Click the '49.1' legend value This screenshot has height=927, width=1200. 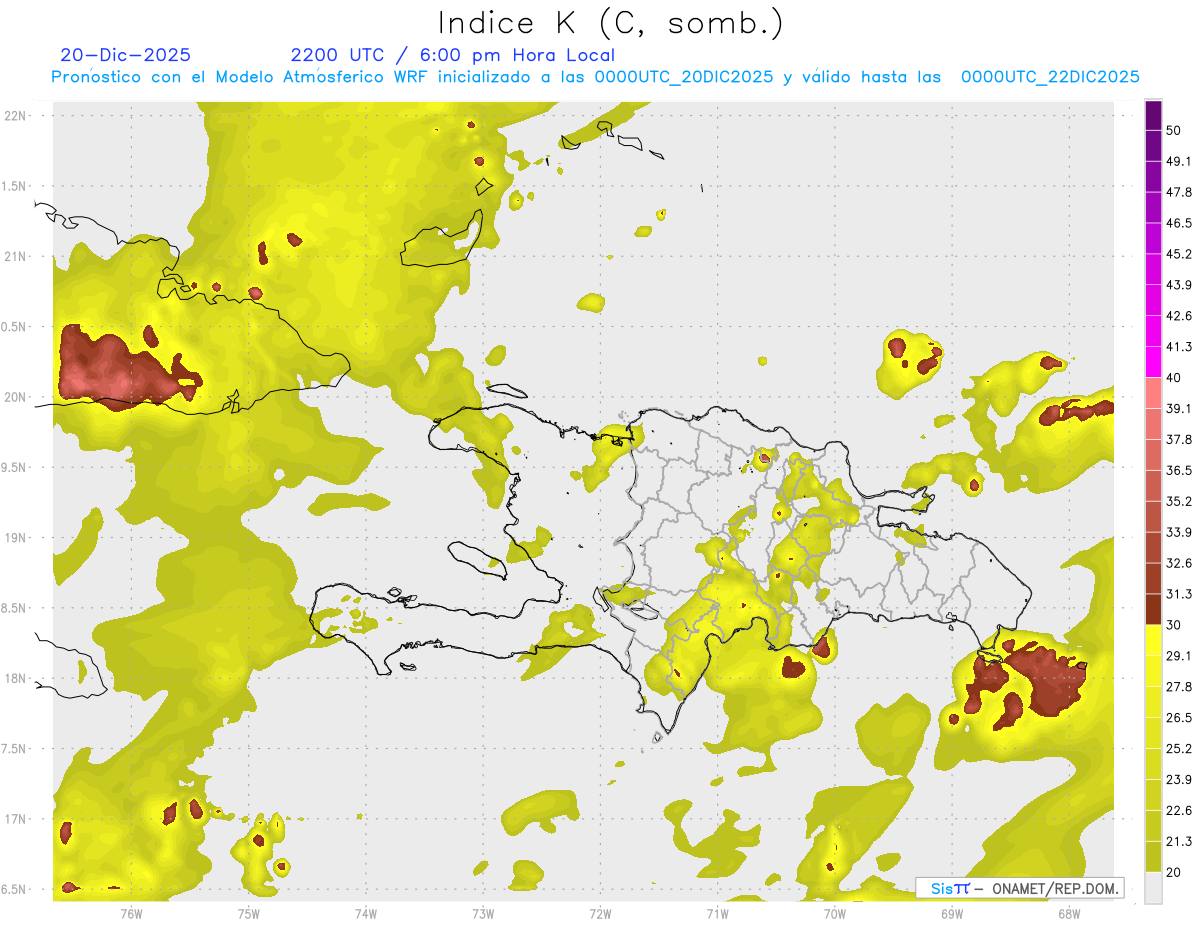pyautogui.click(x=1179, y=161)
